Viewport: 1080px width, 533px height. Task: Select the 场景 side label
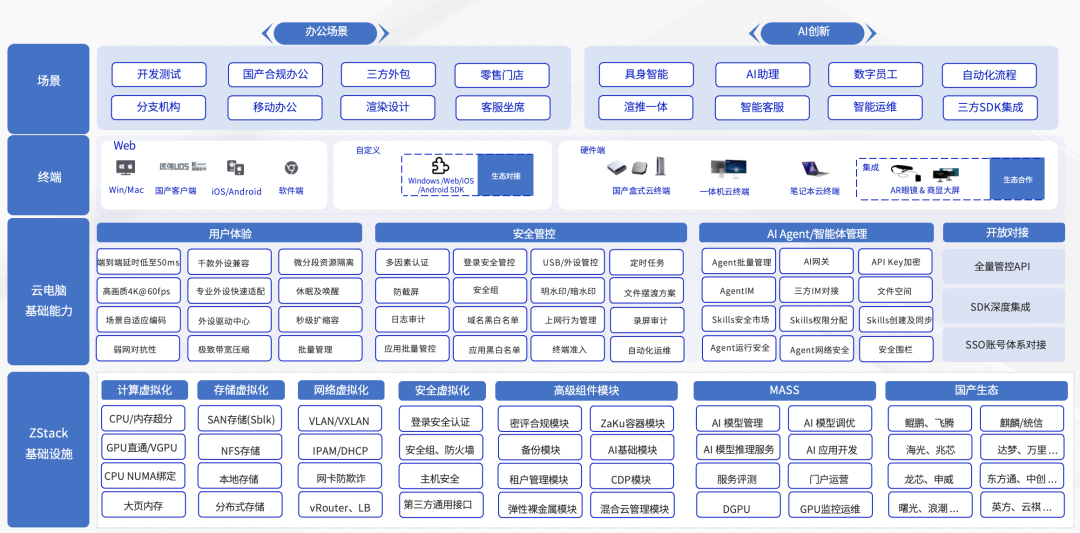[49, 89]
